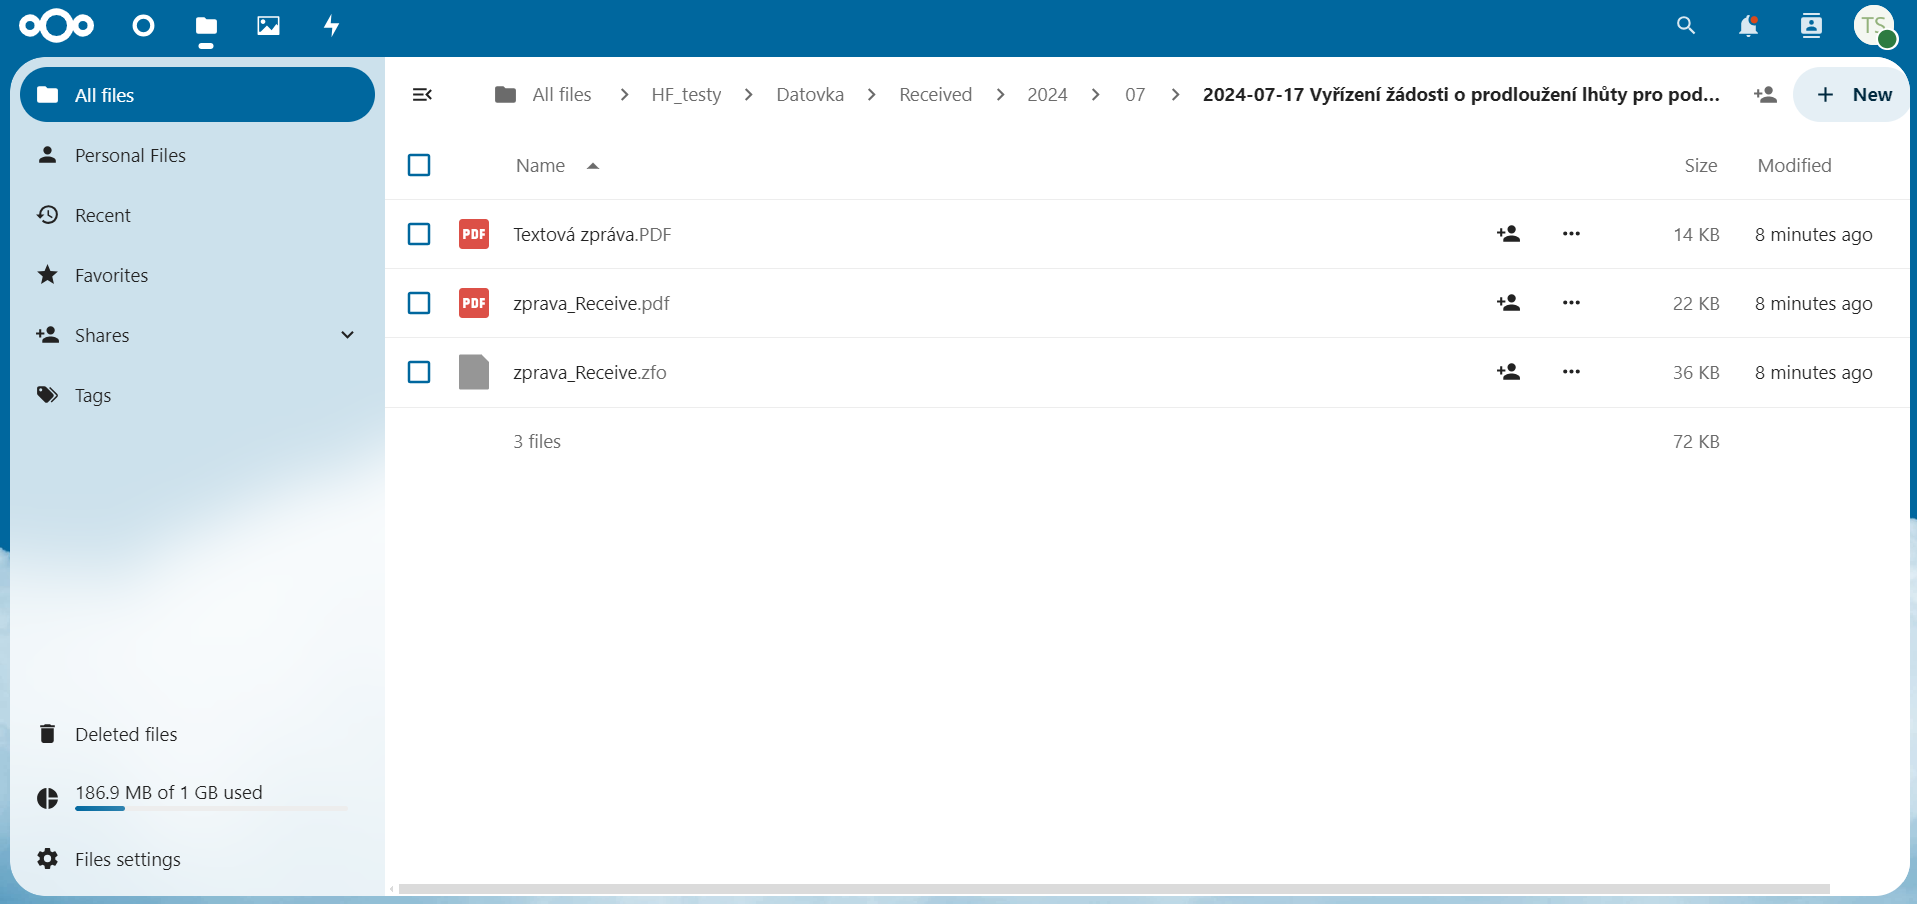
Task: Select the Textová zpráva.PDF checkbox
Action: [419, 234]
